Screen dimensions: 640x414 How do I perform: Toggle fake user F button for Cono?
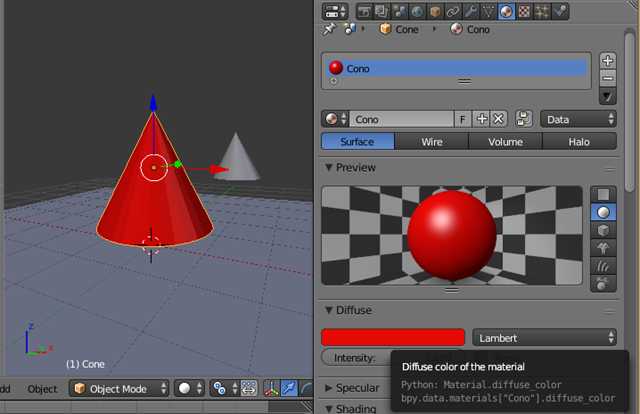click(463, 119)
